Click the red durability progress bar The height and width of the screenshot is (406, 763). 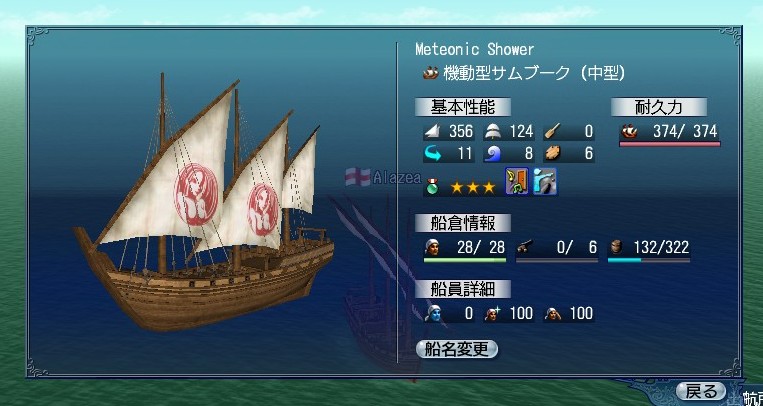(670, 144)
